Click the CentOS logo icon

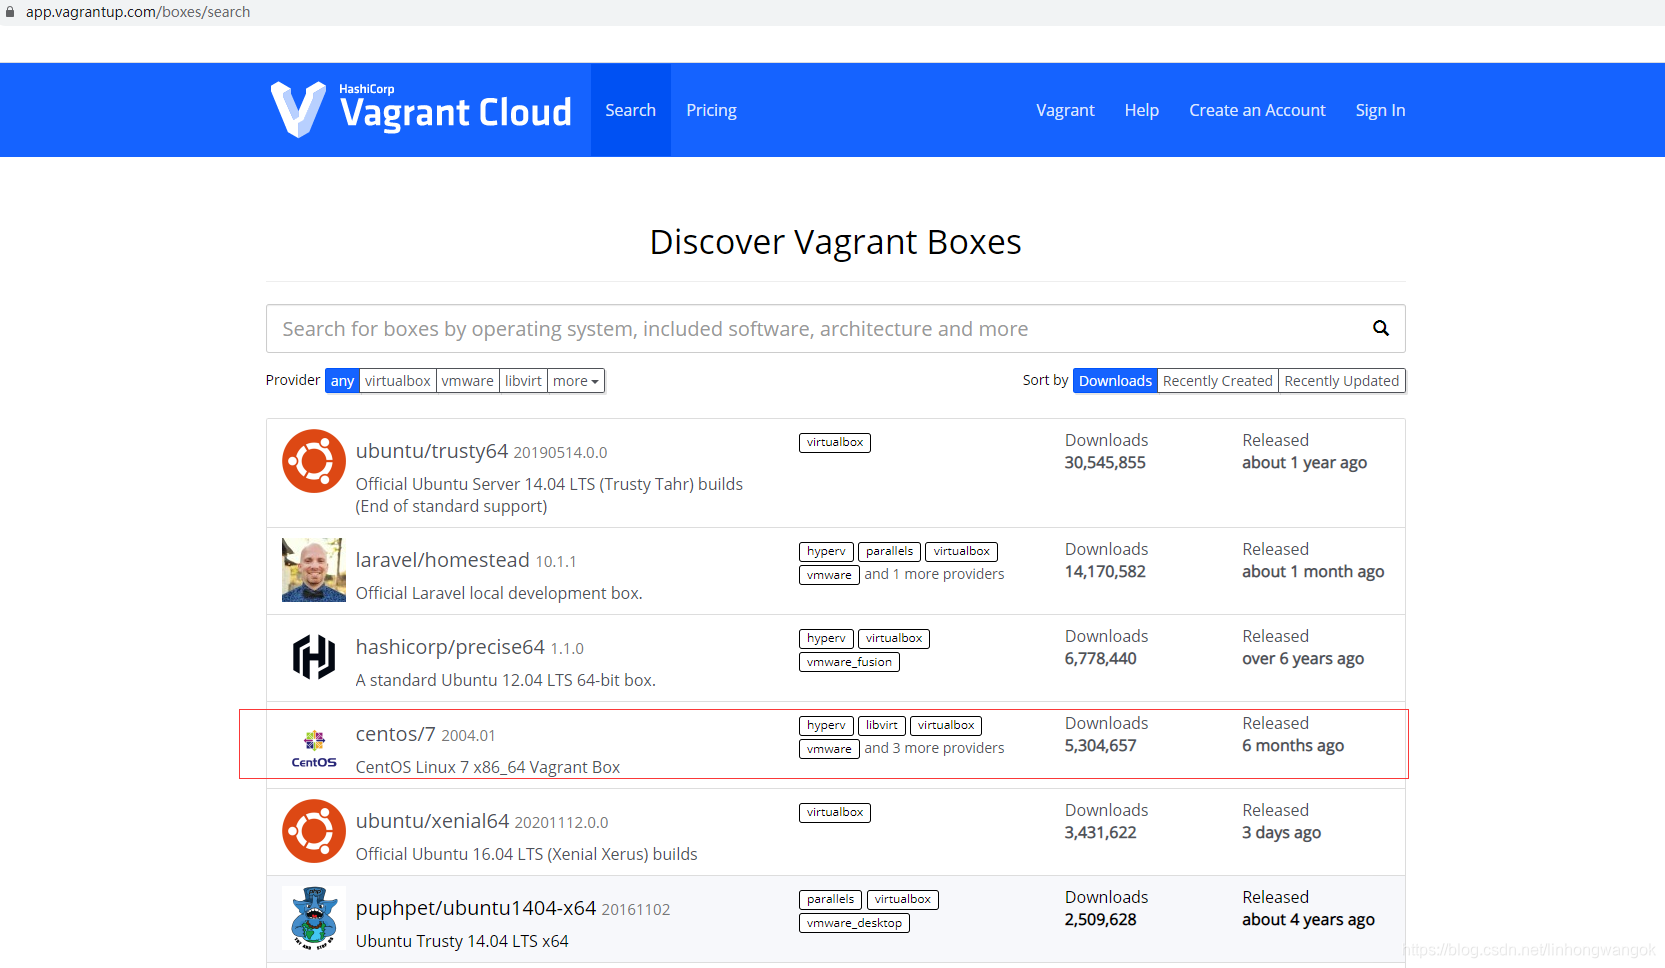point(314,749)
